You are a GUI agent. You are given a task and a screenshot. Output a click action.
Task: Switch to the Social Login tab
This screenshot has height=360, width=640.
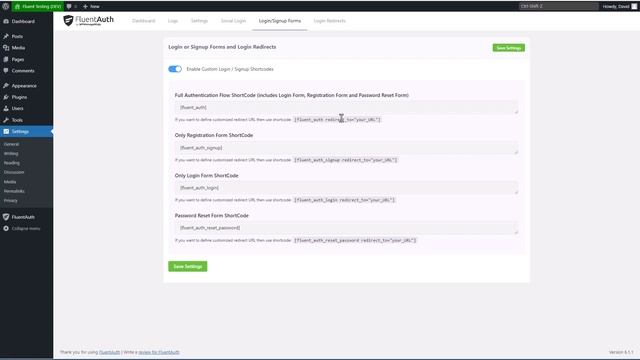coord(233,21)
